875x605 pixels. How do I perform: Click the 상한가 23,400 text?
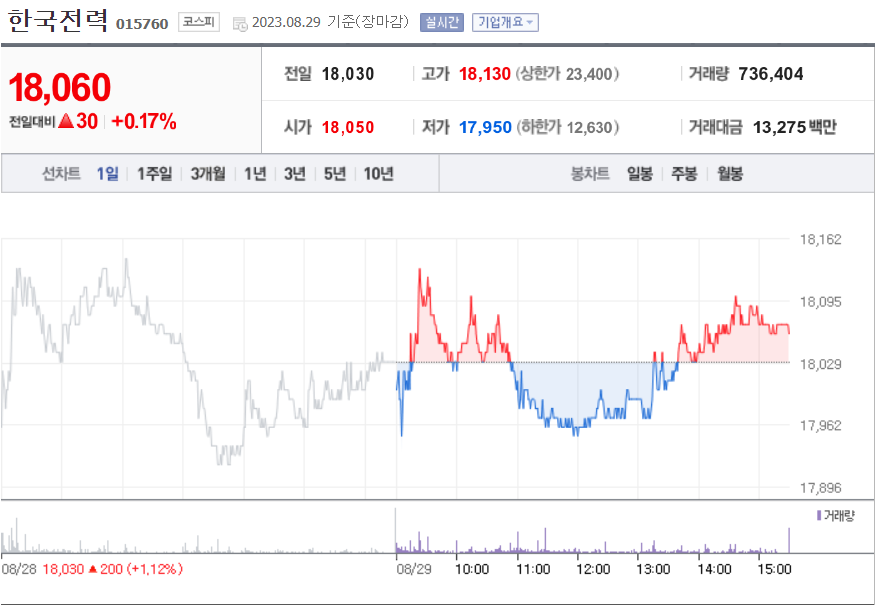[567, 74]
